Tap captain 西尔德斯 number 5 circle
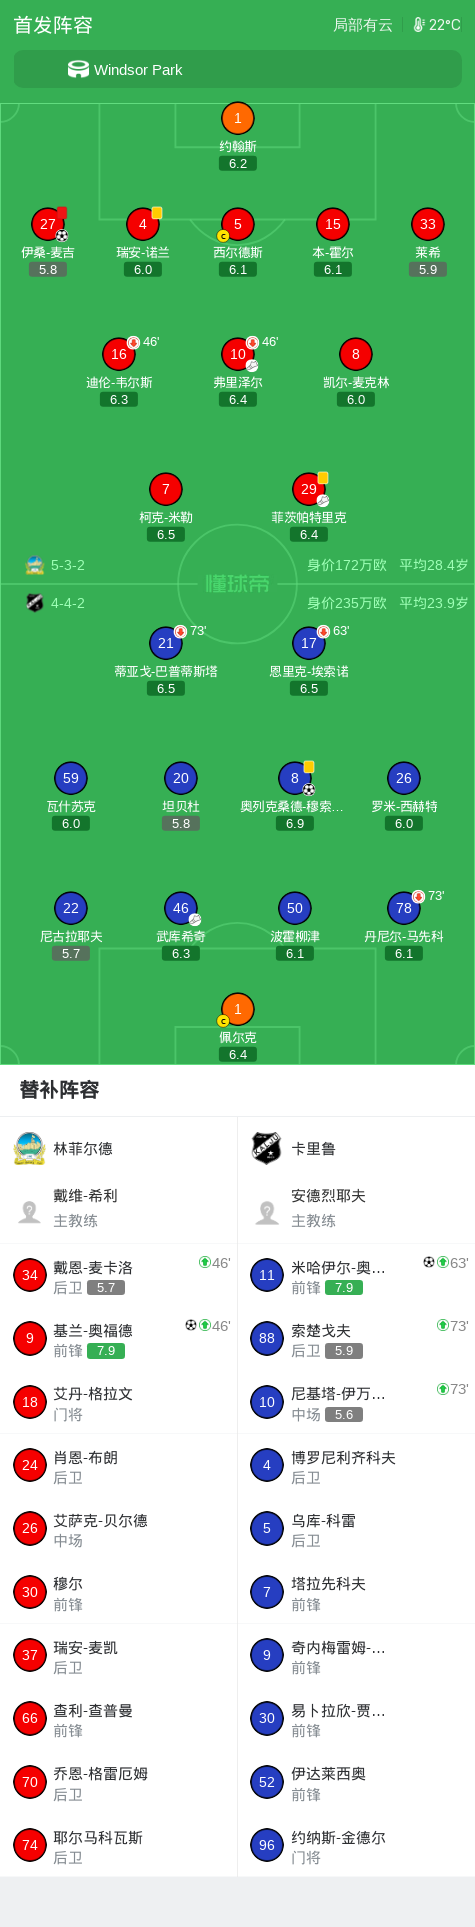Image resolution: width=475 pixels, height=1927 pixels. coord(238,224)
